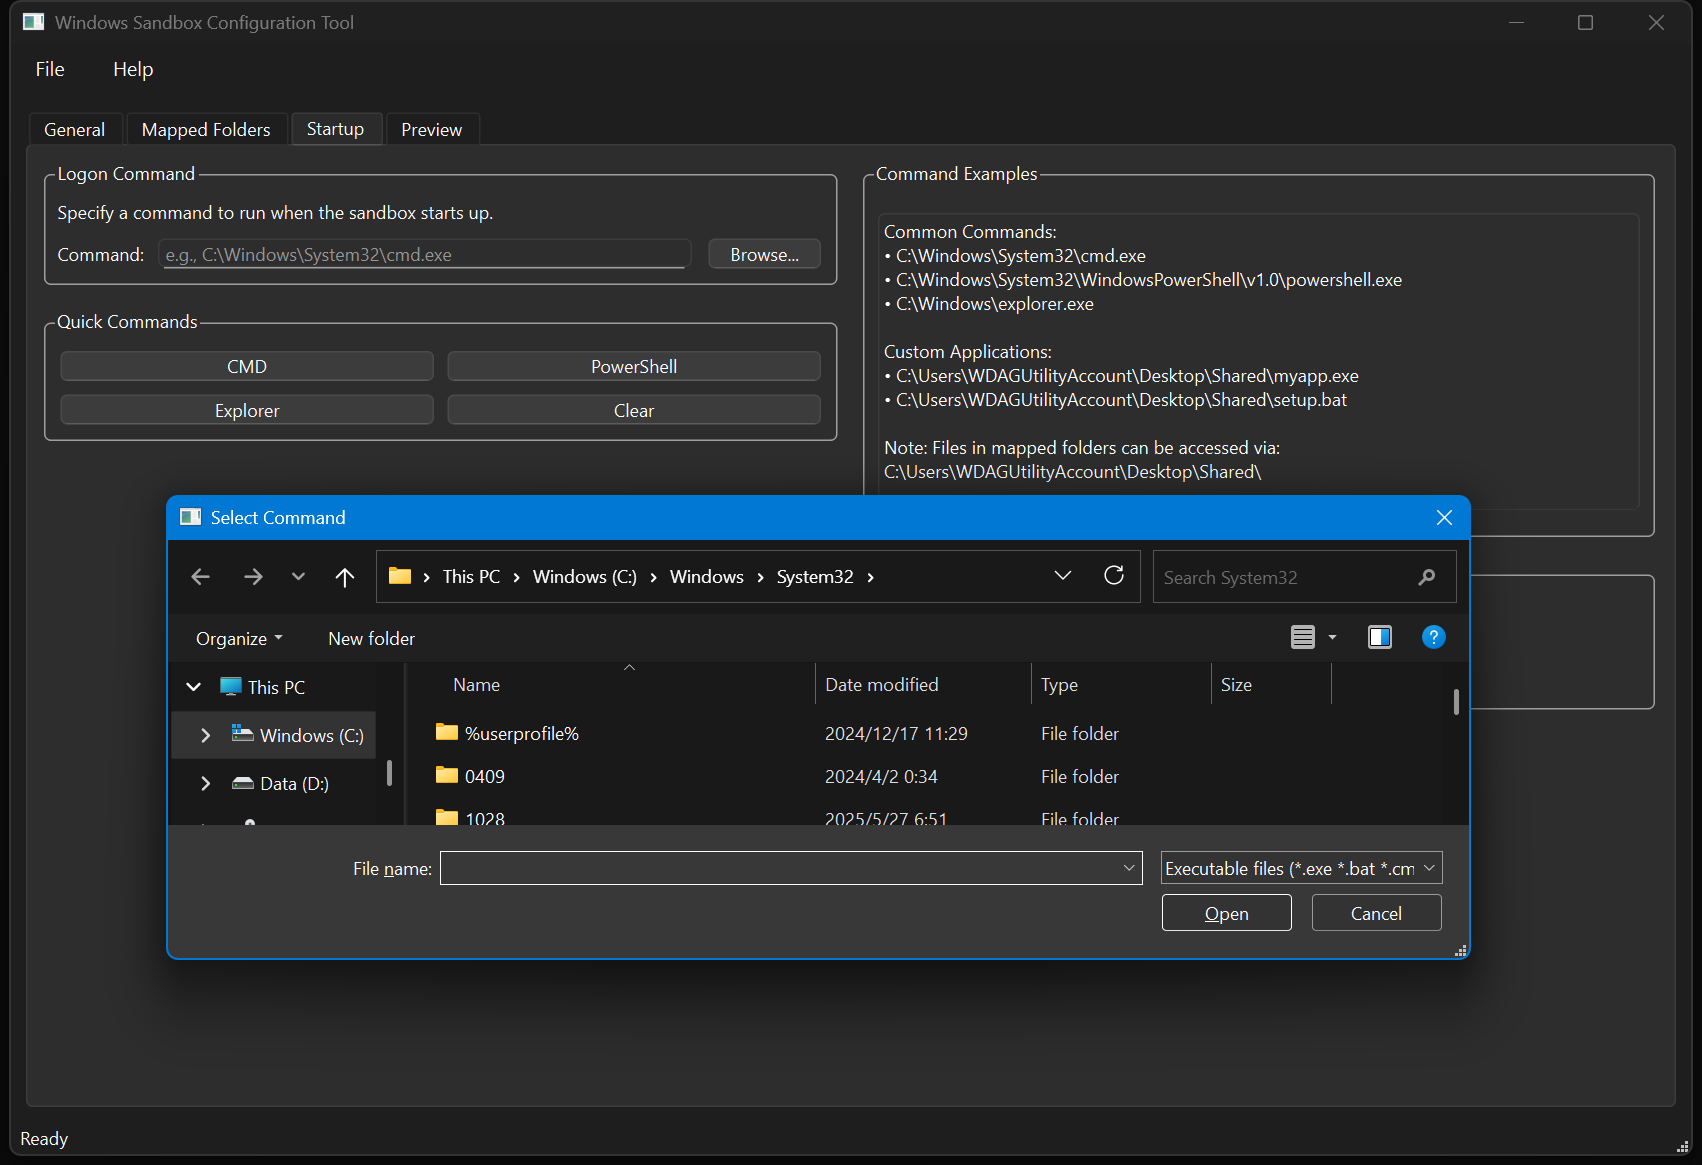Viewport: 1702px width, 1165px height.
Task: Click Windows (C:) breadcrumb segment
Action: tap(584, 577)
